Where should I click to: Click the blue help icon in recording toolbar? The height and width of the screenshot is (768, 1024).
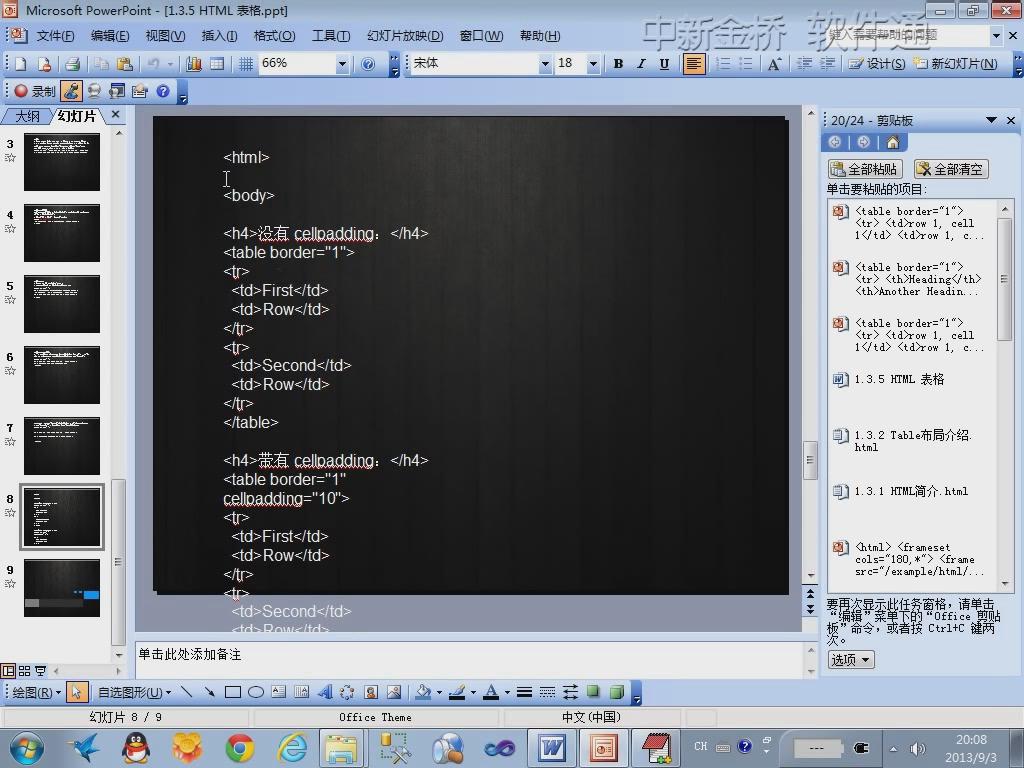[163, 91]
